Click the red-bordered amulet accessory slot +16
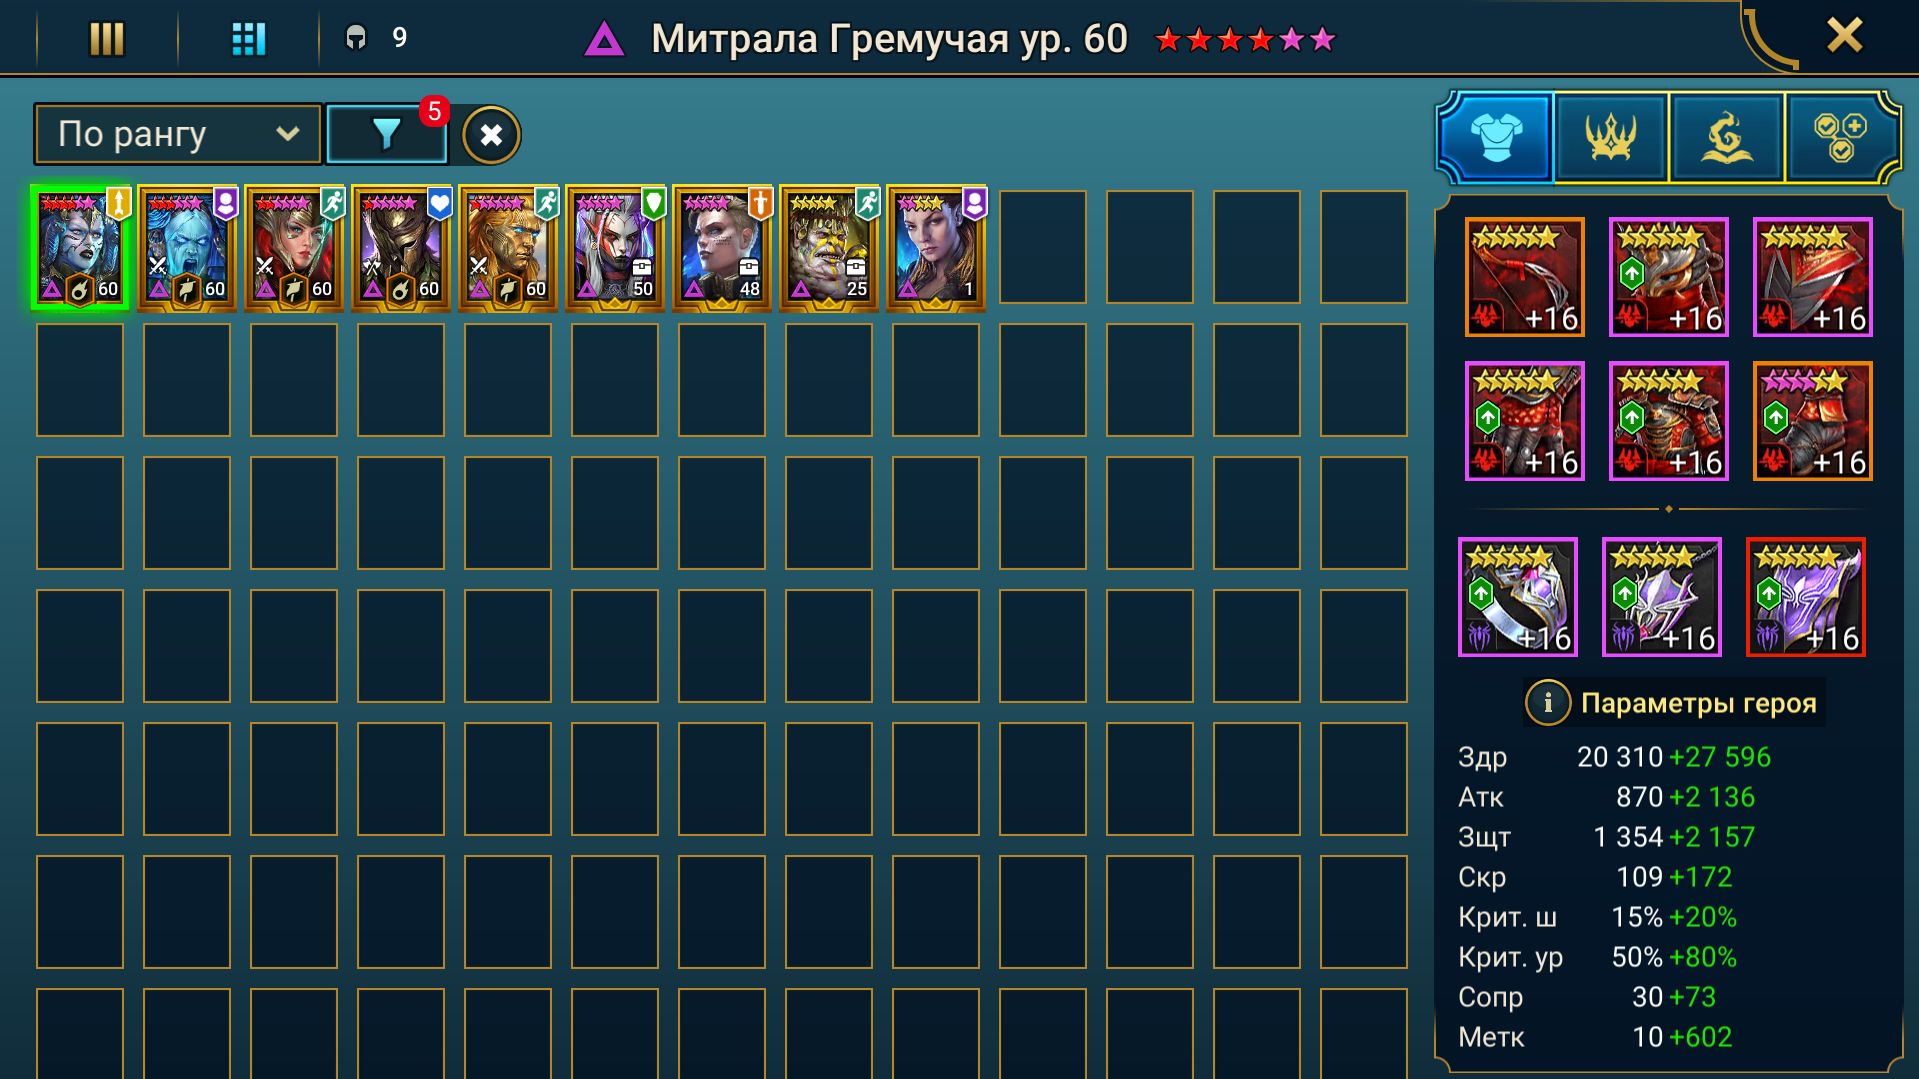 [1805, 597]
